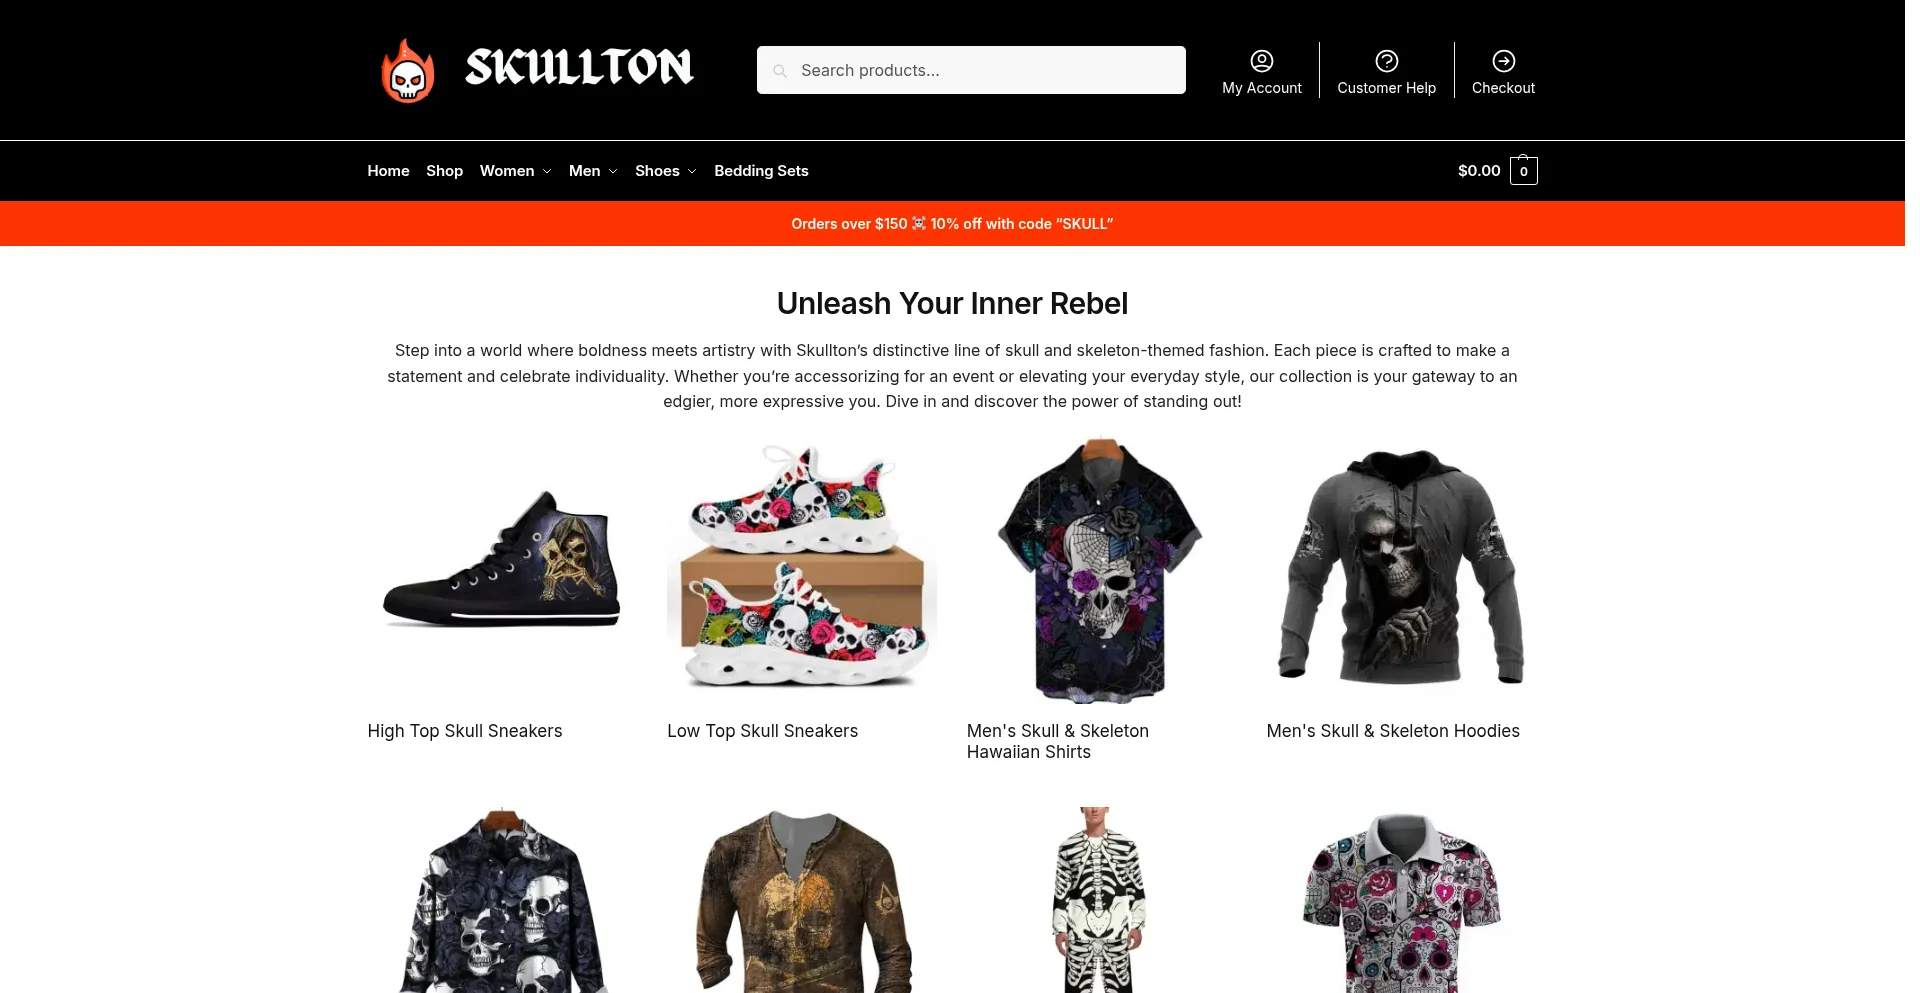
Task: Click the $0.00 cart total
Action: [x=1479, y=171]
